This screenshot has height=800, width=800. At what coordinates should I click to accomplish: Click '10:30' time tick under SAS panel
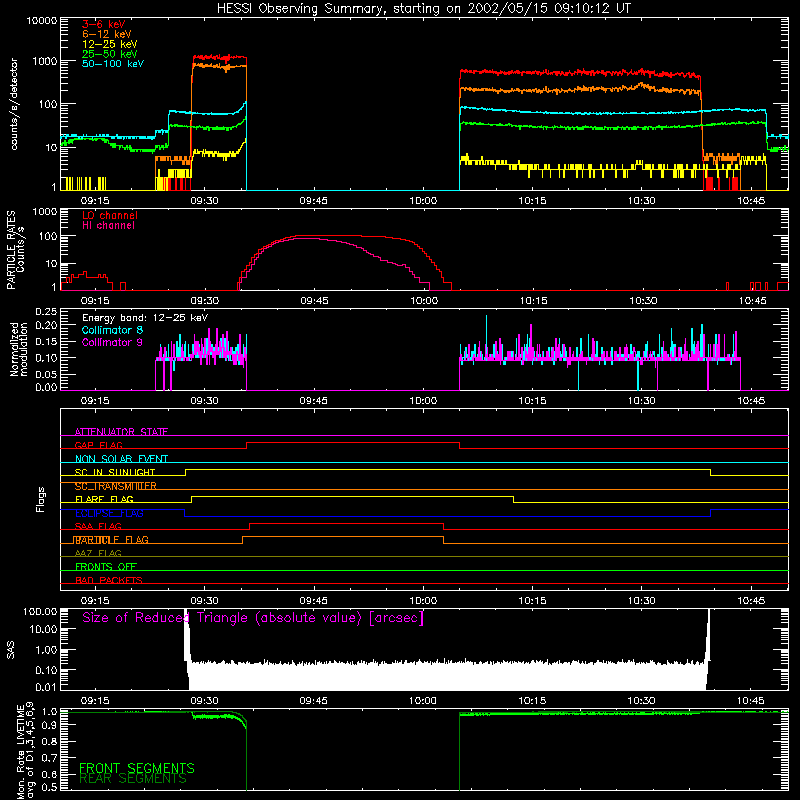click(x=641, y=701)
